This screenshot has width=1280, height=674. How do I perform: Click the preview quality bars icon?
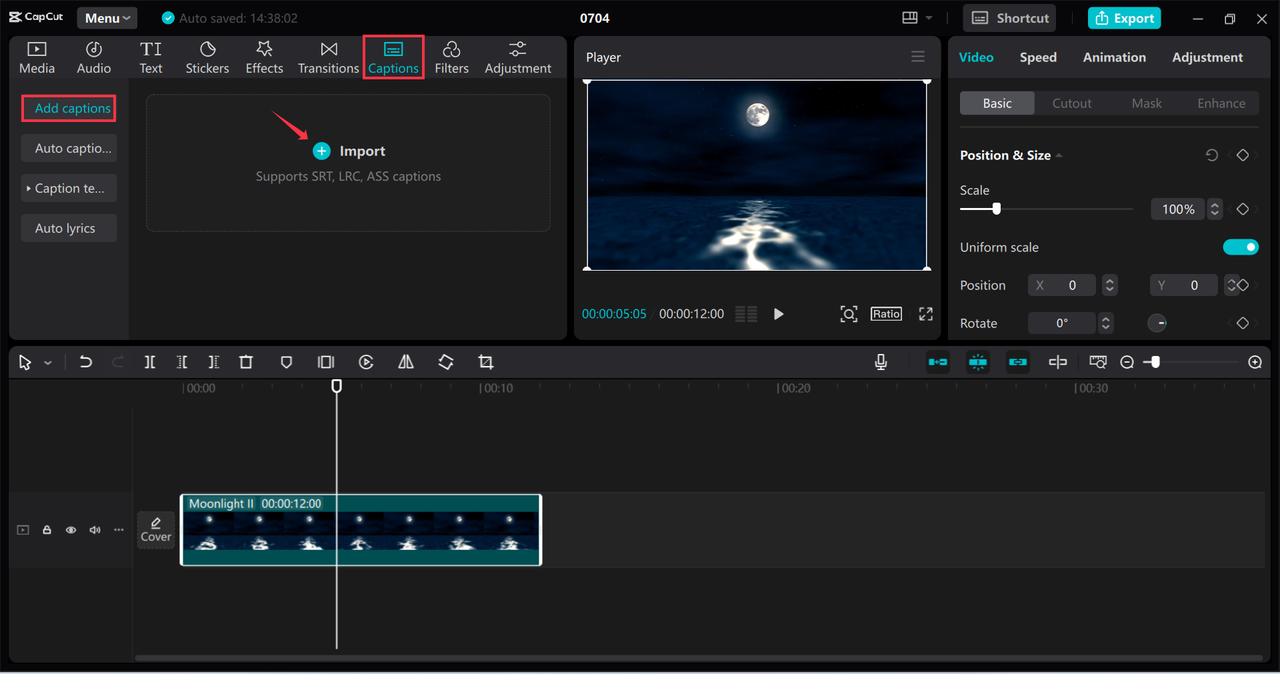pyautogui.click(x=746, y=314)
